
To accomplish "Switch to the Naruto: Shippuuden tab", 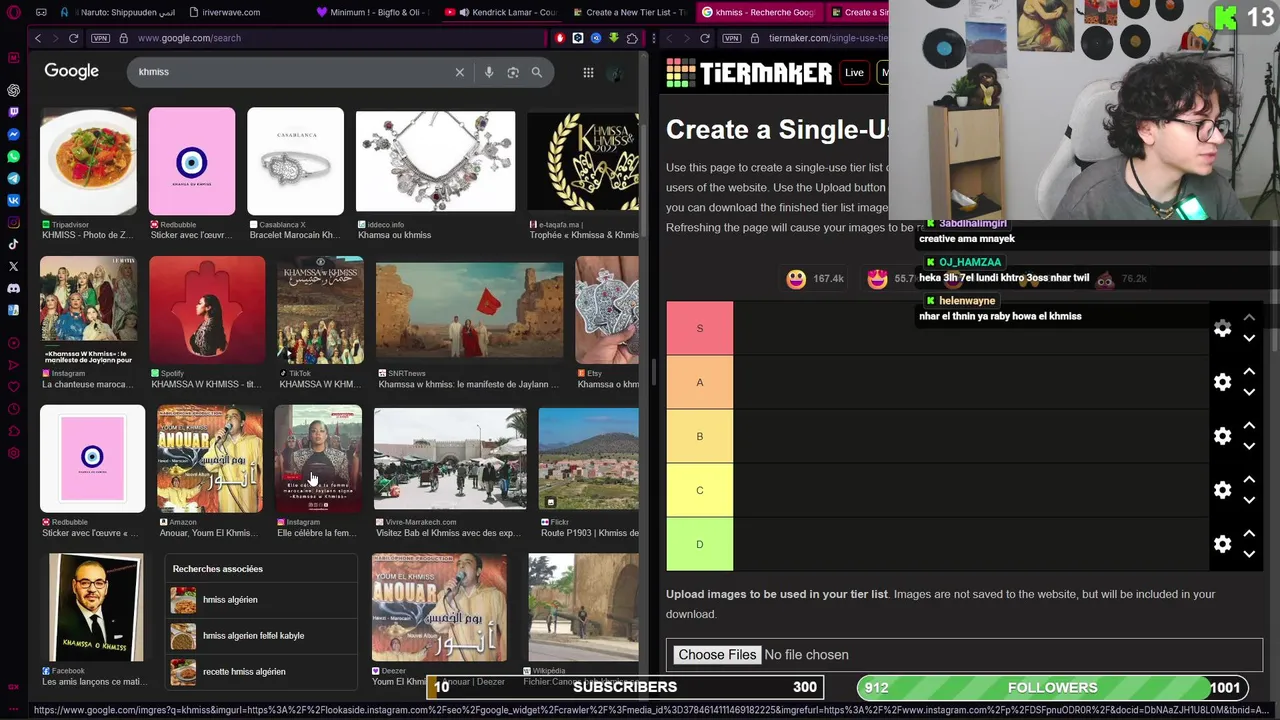I will 118,12.
